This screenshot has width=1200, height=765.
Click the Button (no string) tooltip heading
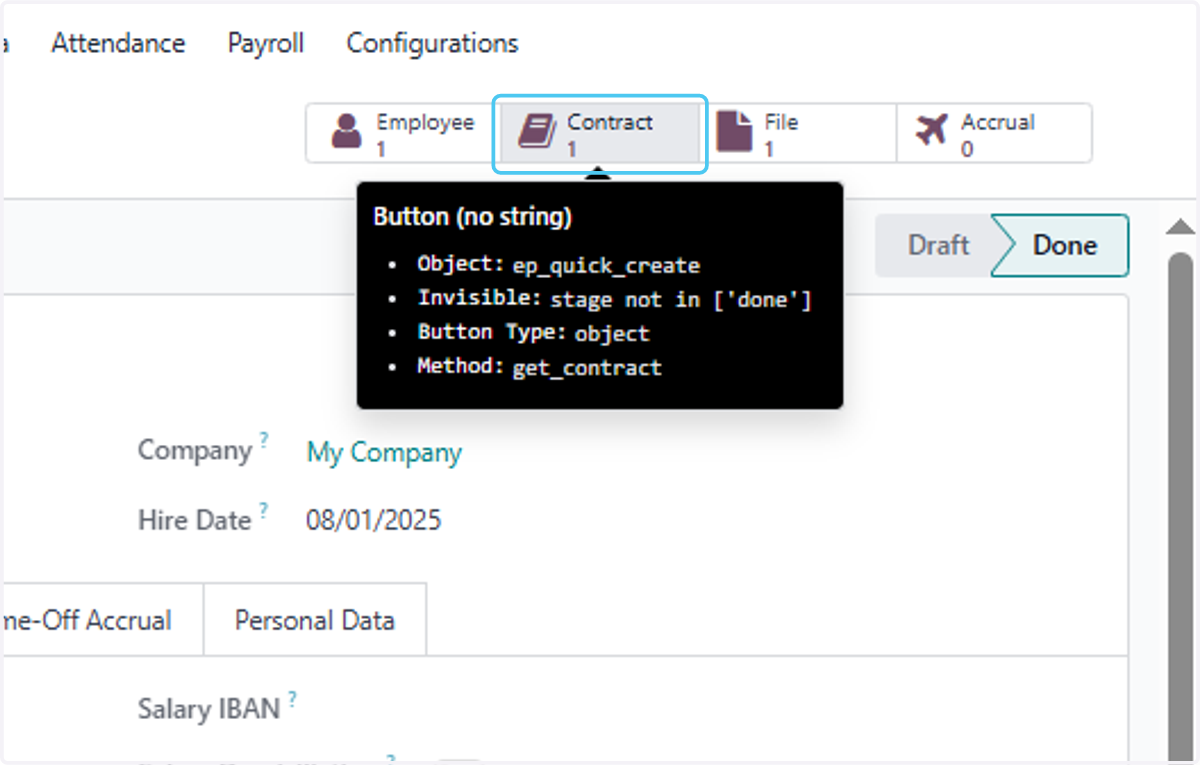pos(472,216)
